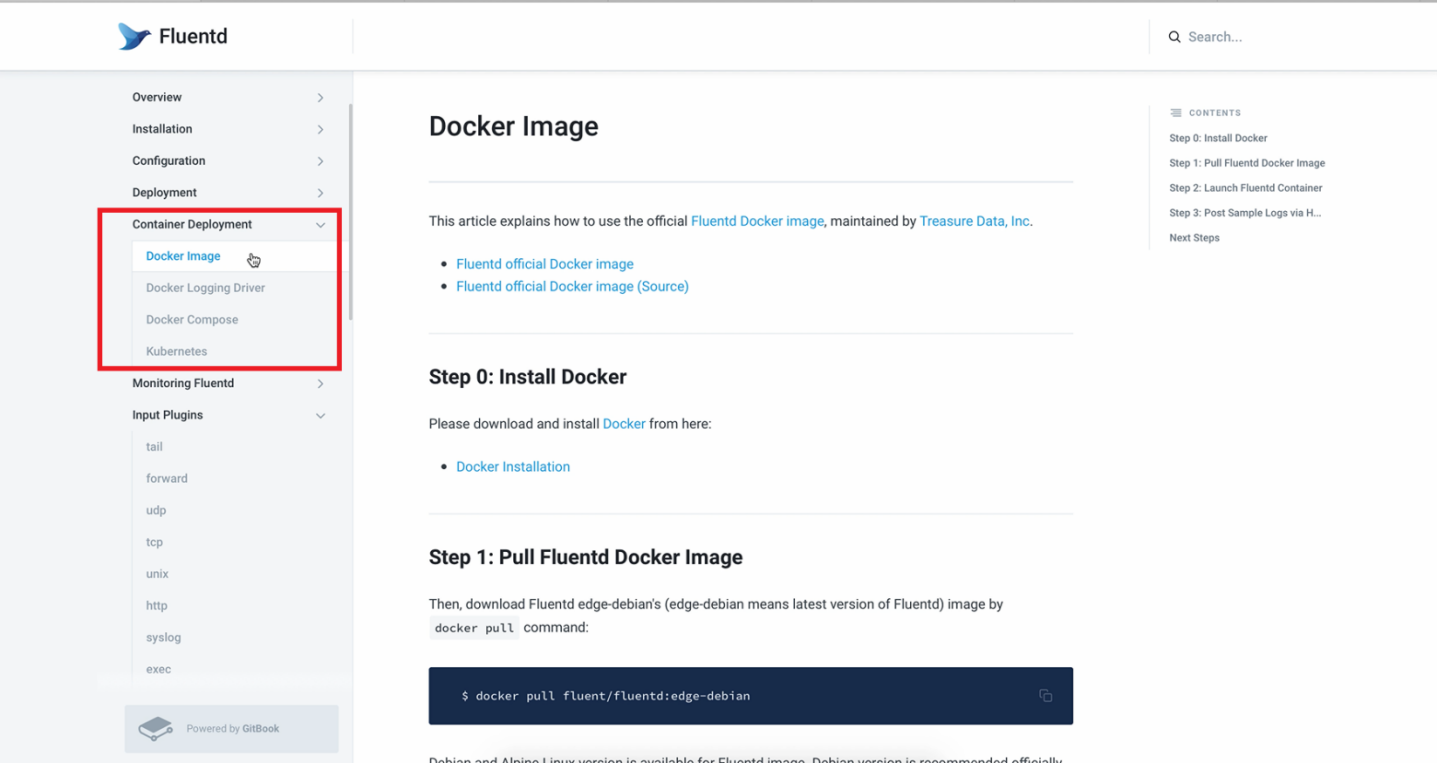Image resolution: width=1438 pixels, height=764 pixels.
Task: Collapse the Container Deployment section
Action: [x=320, y=225]
